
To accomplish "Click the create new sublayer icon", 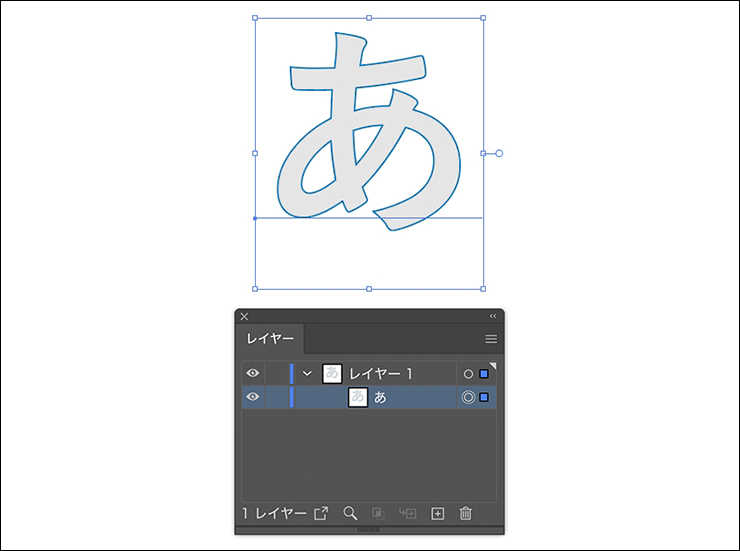I will [x=407, y=513].
